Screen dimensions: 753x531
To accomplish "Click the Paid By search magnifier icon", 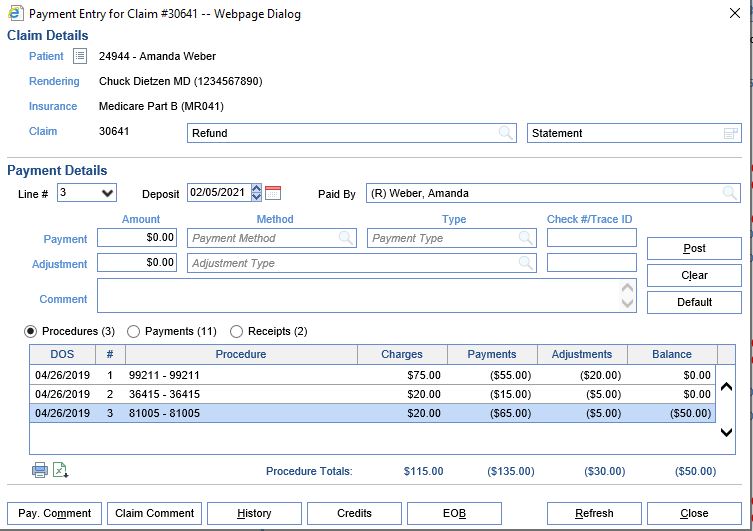I will click(x=730, y=193).
